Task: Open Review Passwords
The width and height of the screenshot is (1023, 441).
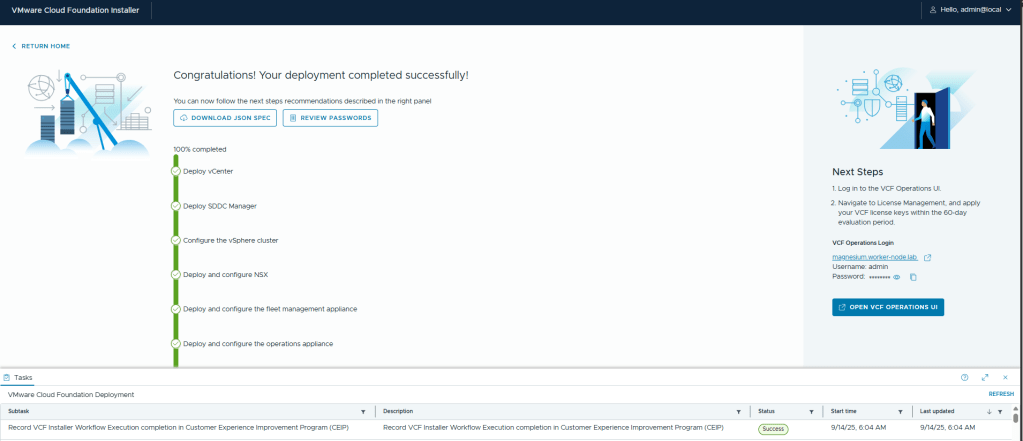Action: pyautogui.click(x=330, y=118)
